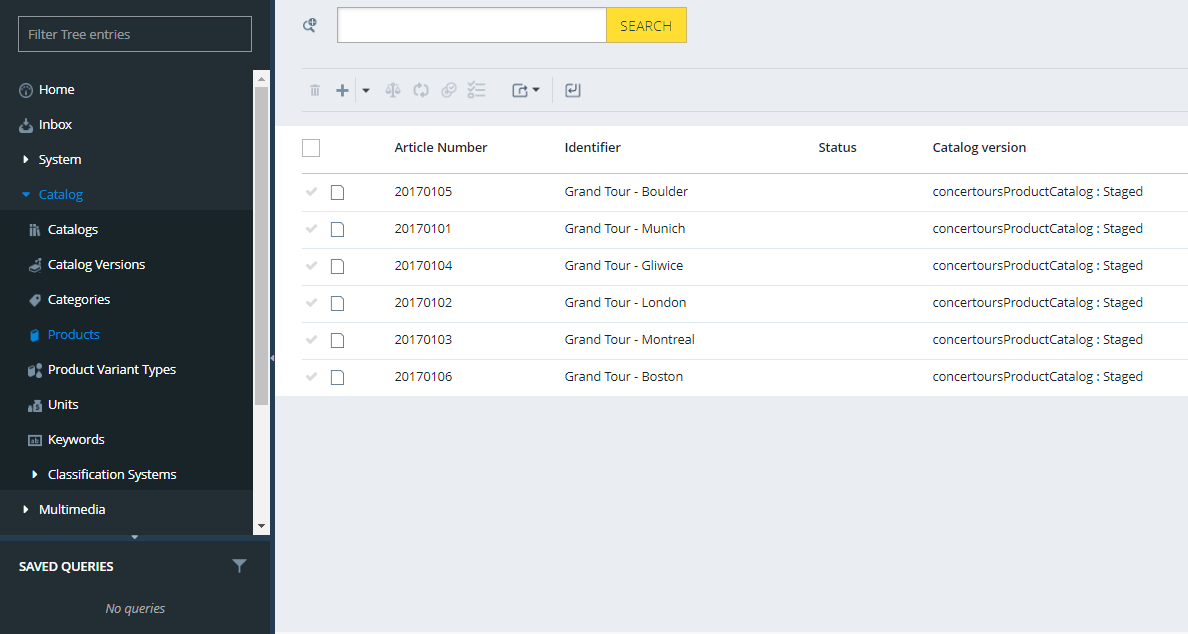The height and width of the screenshot is (634, 1188).
Task: Click the Grand Tour - Gliwice cell
Action: click(624, 266)
